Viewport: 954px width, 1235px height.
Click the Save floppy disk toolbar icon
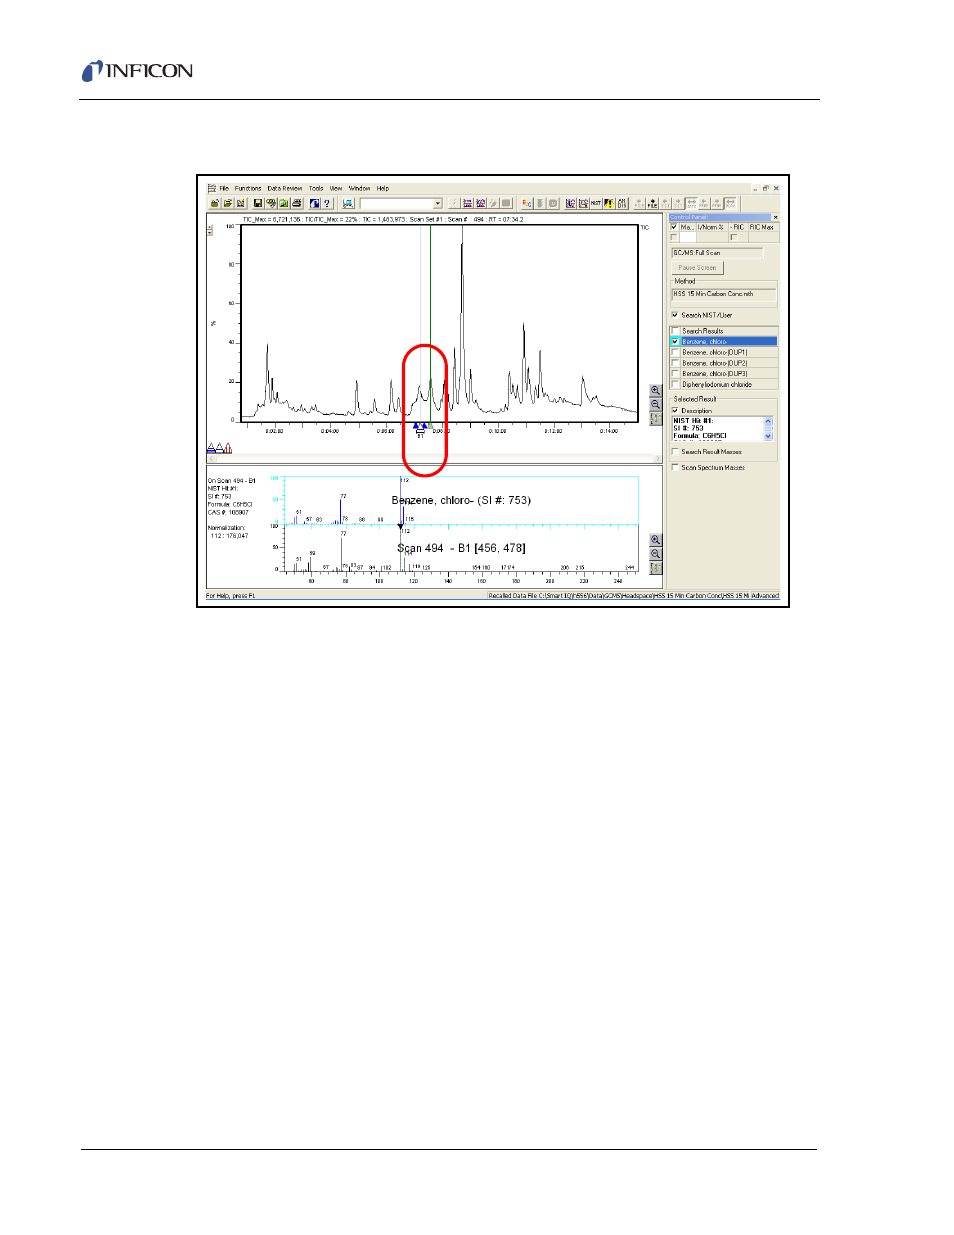258,203
